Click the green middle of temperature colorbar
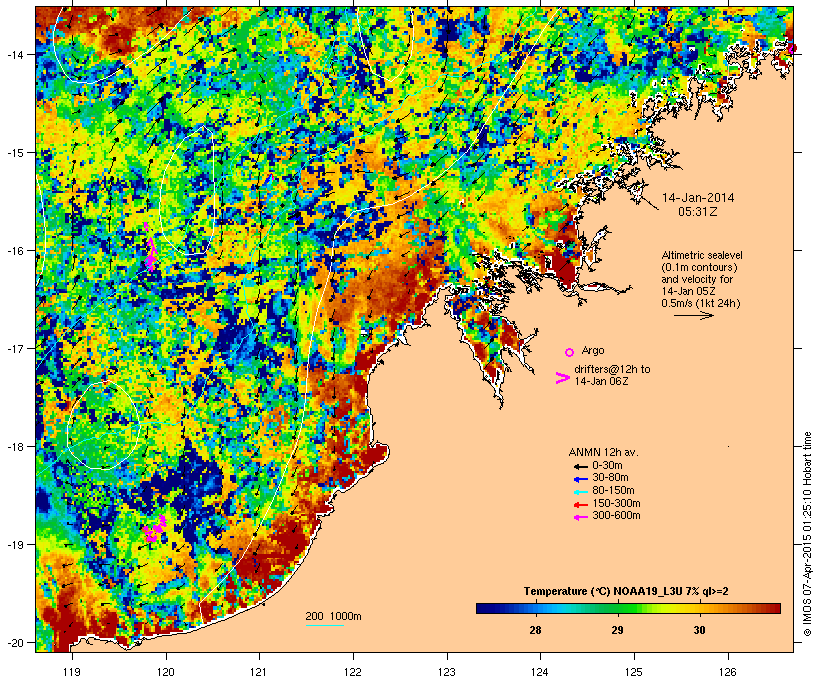The height and width of the screenshot is (680, 820). click(628, 608)
